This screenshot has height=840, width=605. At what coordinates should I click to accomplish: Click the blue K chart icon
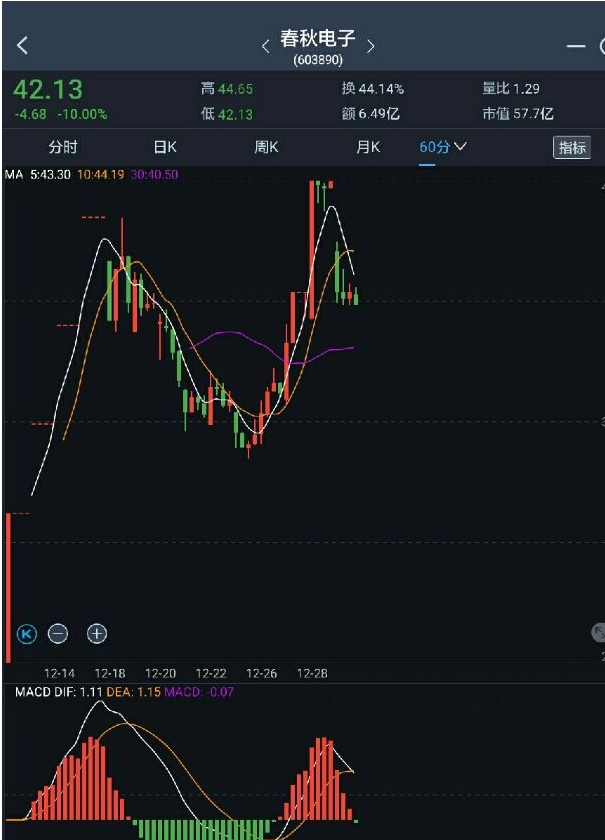coord(27,634)
